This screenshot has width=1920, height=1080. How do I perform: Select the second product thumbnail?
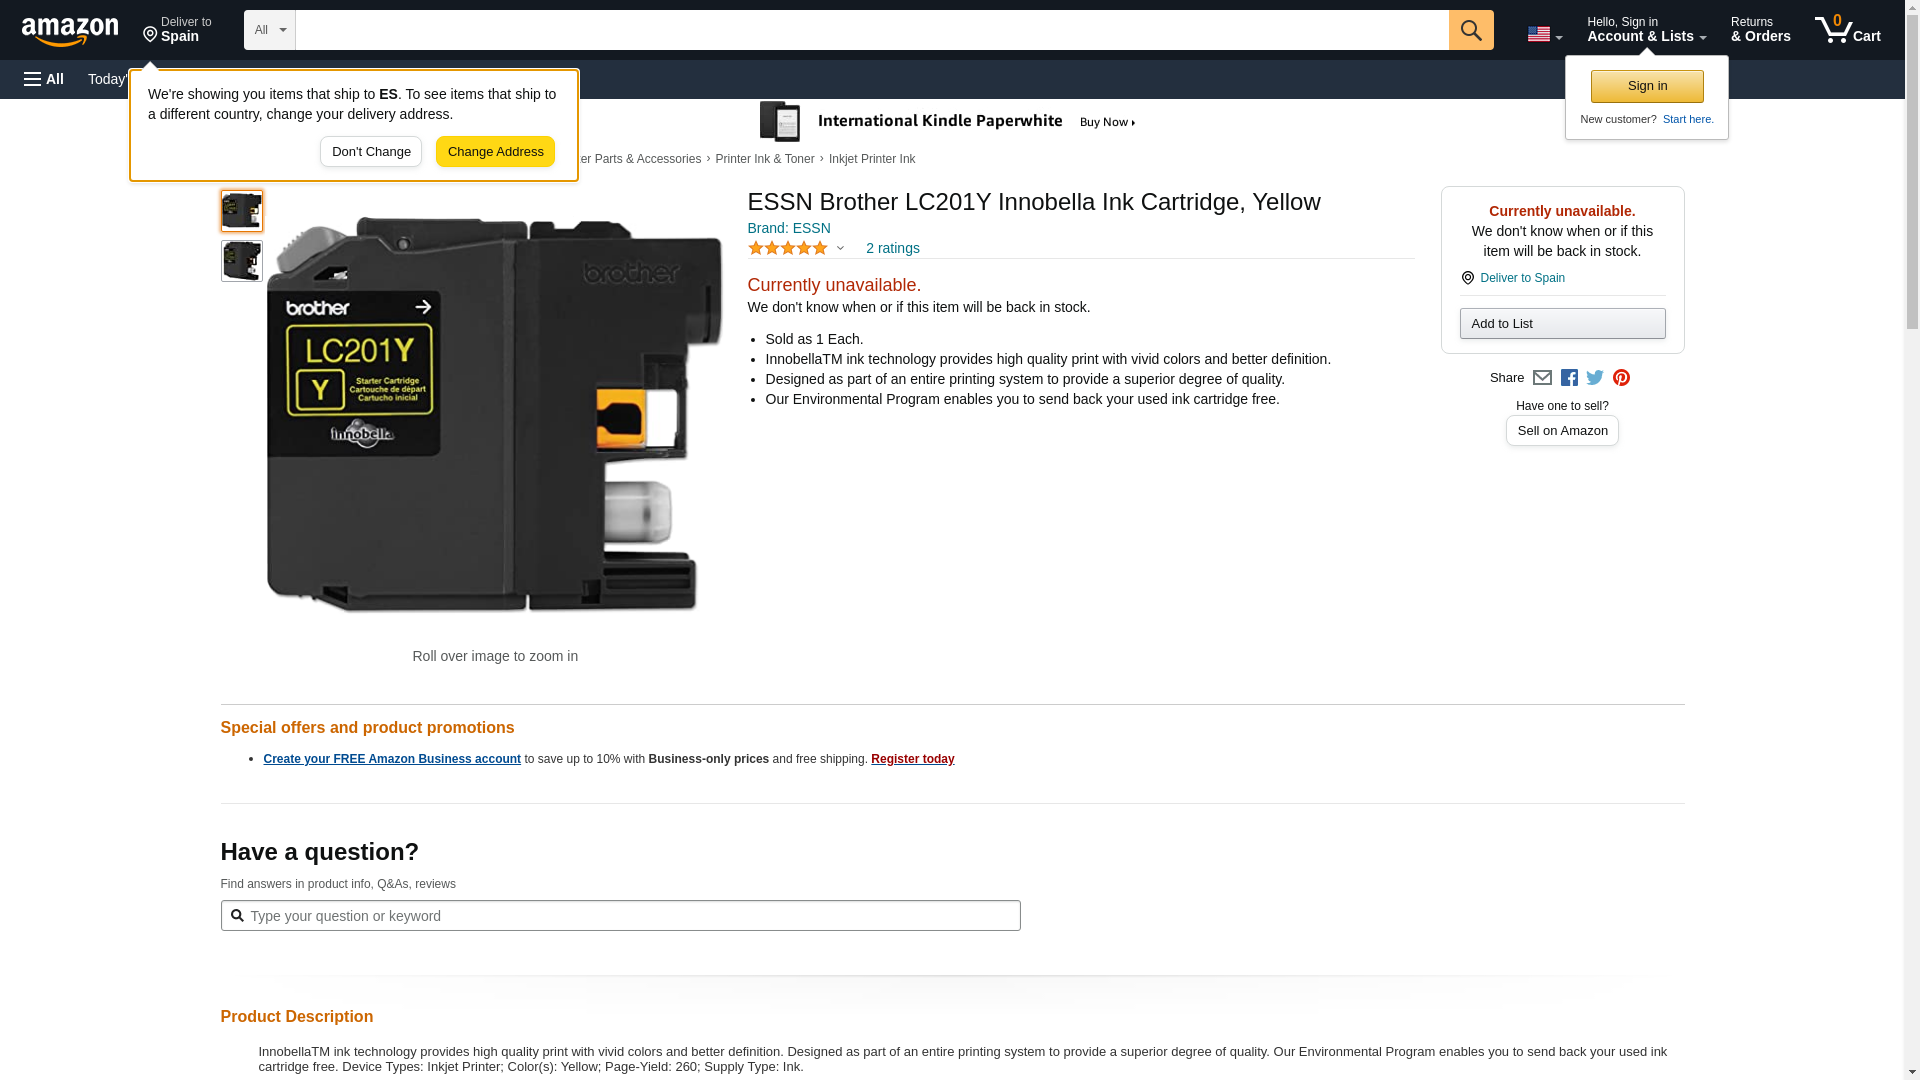tap(242, 261)
